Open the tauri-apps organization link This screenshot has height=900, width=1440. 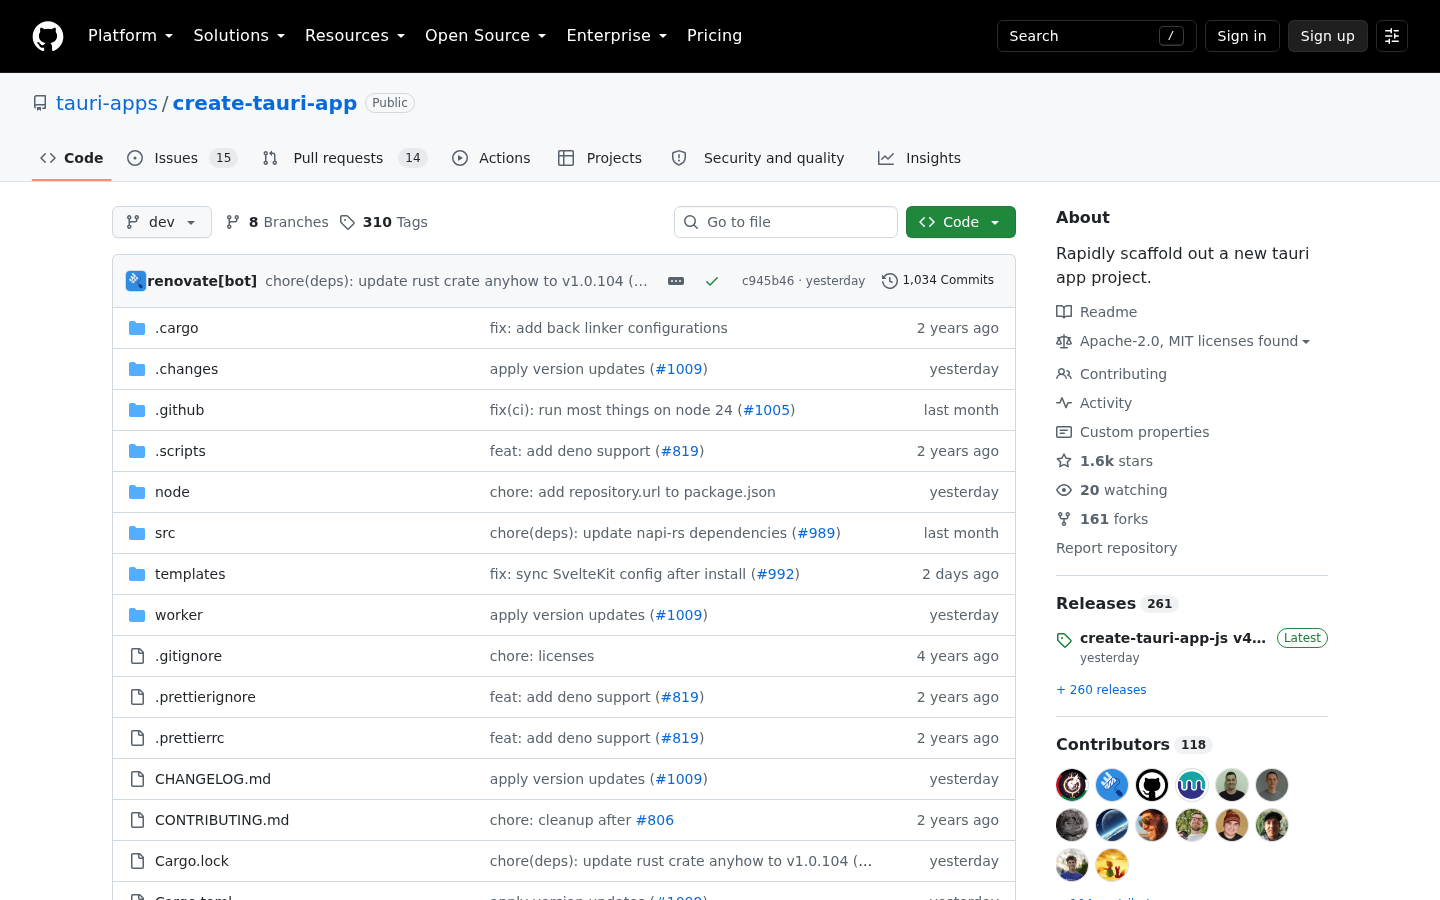[107, 103]
